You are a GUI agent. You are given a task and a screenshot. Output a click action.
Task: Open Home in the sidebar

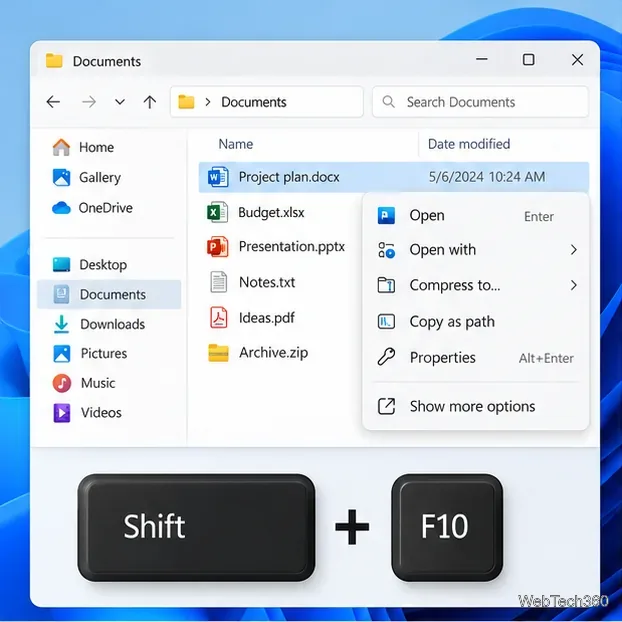point(96,147)
